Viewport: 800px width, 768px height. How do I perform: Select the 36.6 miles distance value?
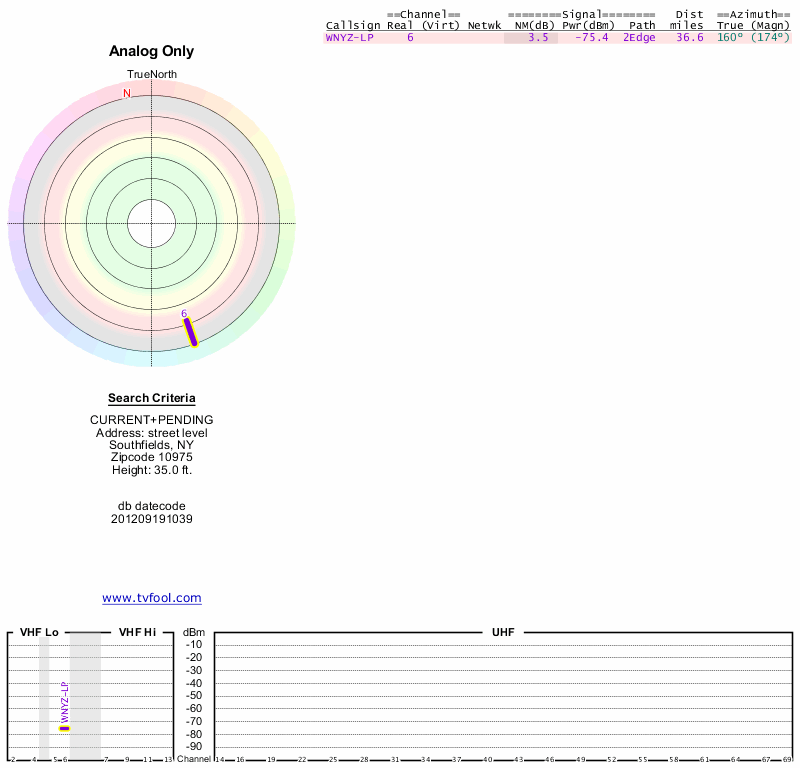[x=689, y=37]
